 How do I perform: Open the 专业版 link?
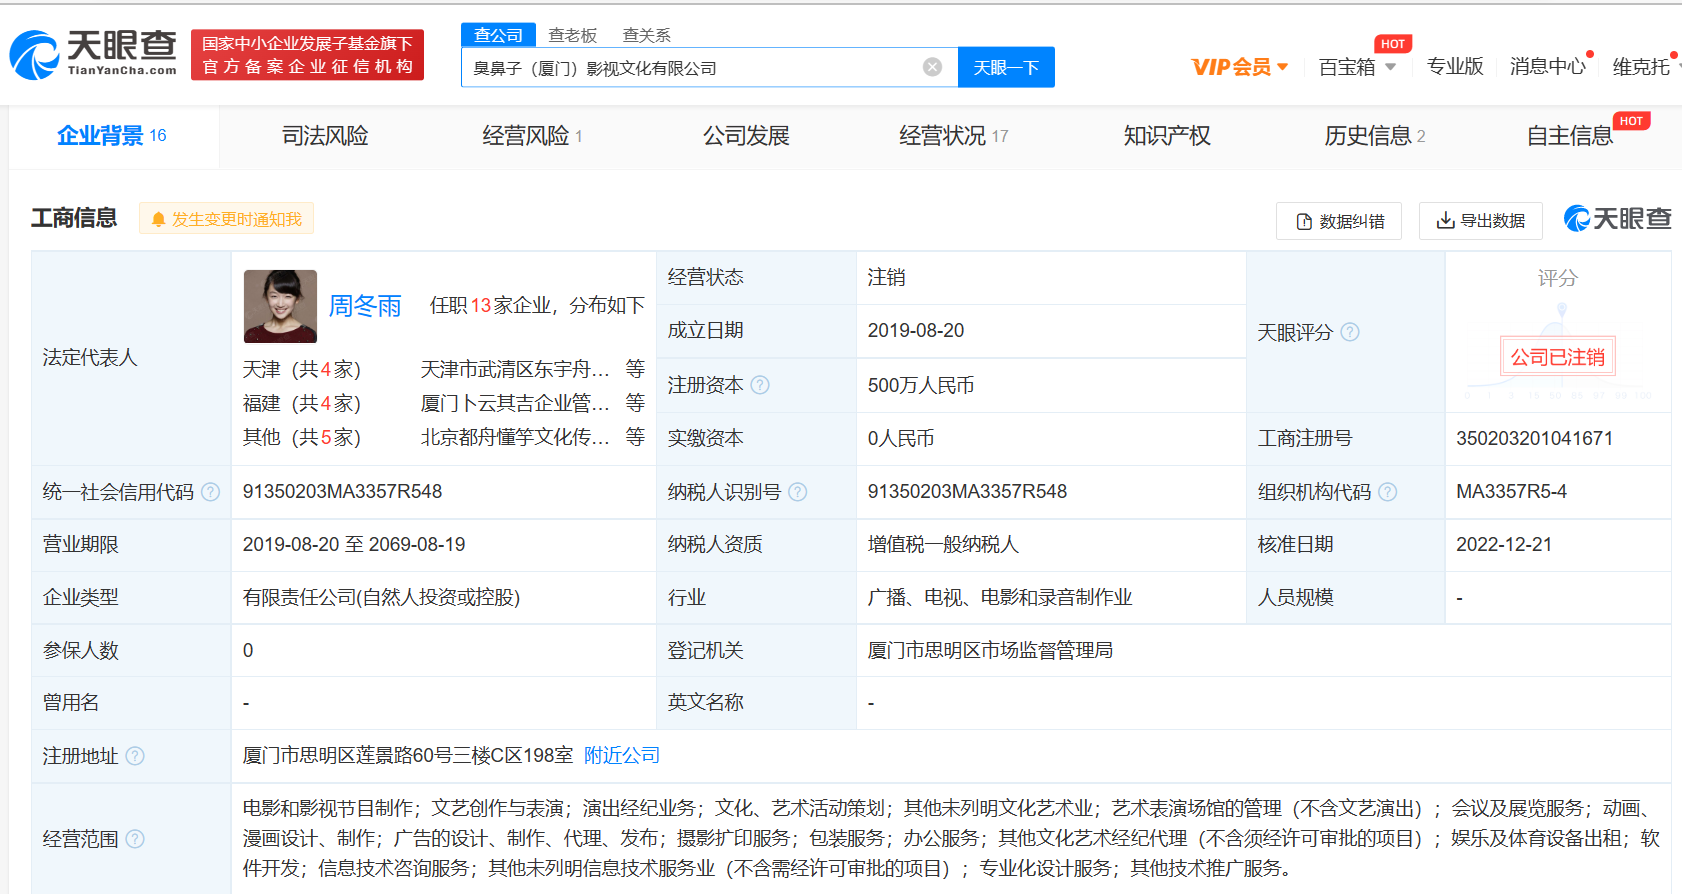[1455, 67]
